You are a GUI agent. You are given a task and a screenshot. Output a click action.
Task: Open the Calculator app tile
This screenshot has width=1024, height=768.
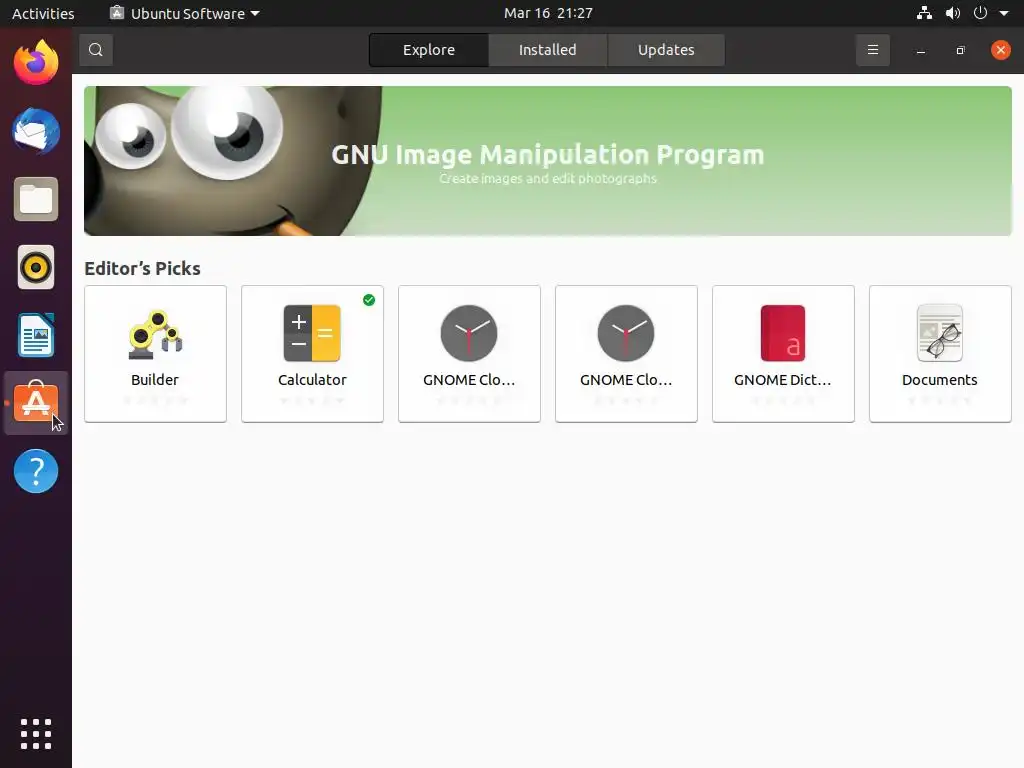point(312,354)
